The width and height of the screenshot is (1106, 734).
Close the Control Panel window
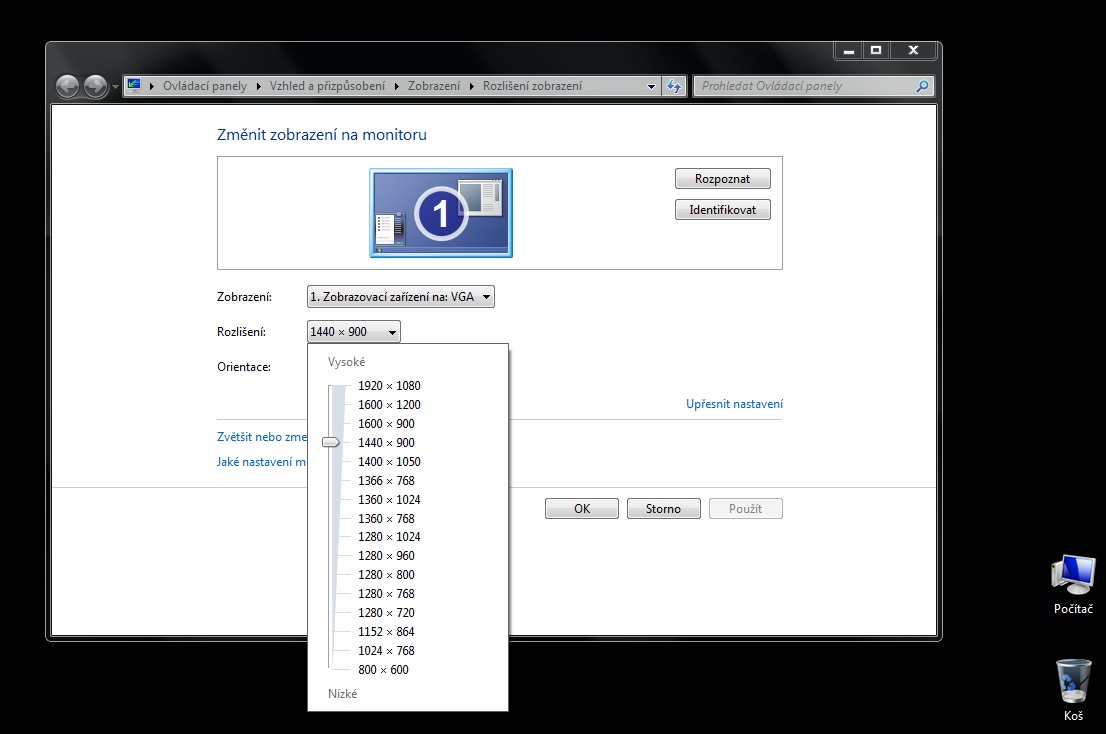pyautogui.click(x=913, y=51)
